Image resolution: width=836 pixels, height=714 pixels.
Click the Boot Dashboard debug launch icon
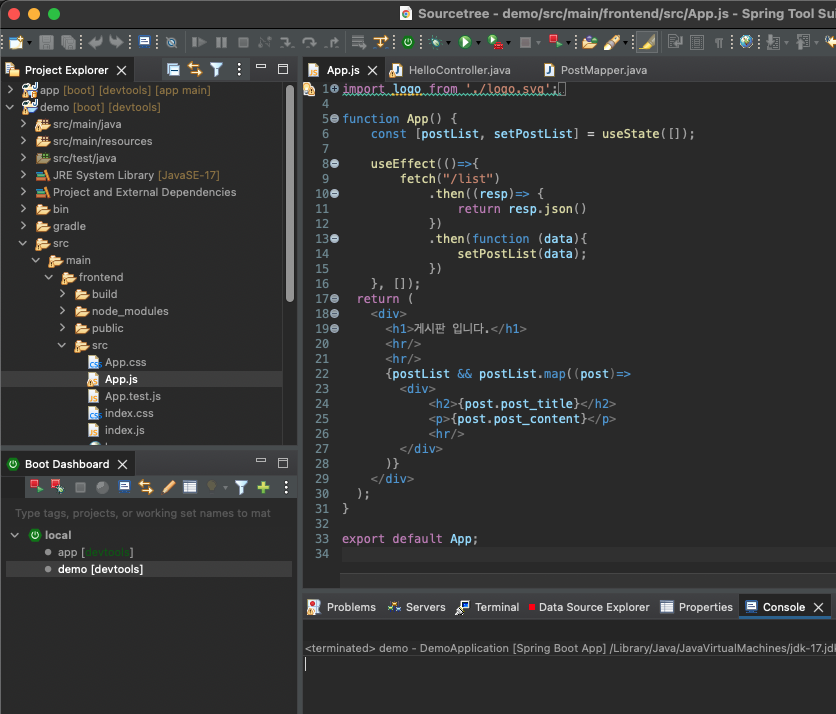coord(57,487)
